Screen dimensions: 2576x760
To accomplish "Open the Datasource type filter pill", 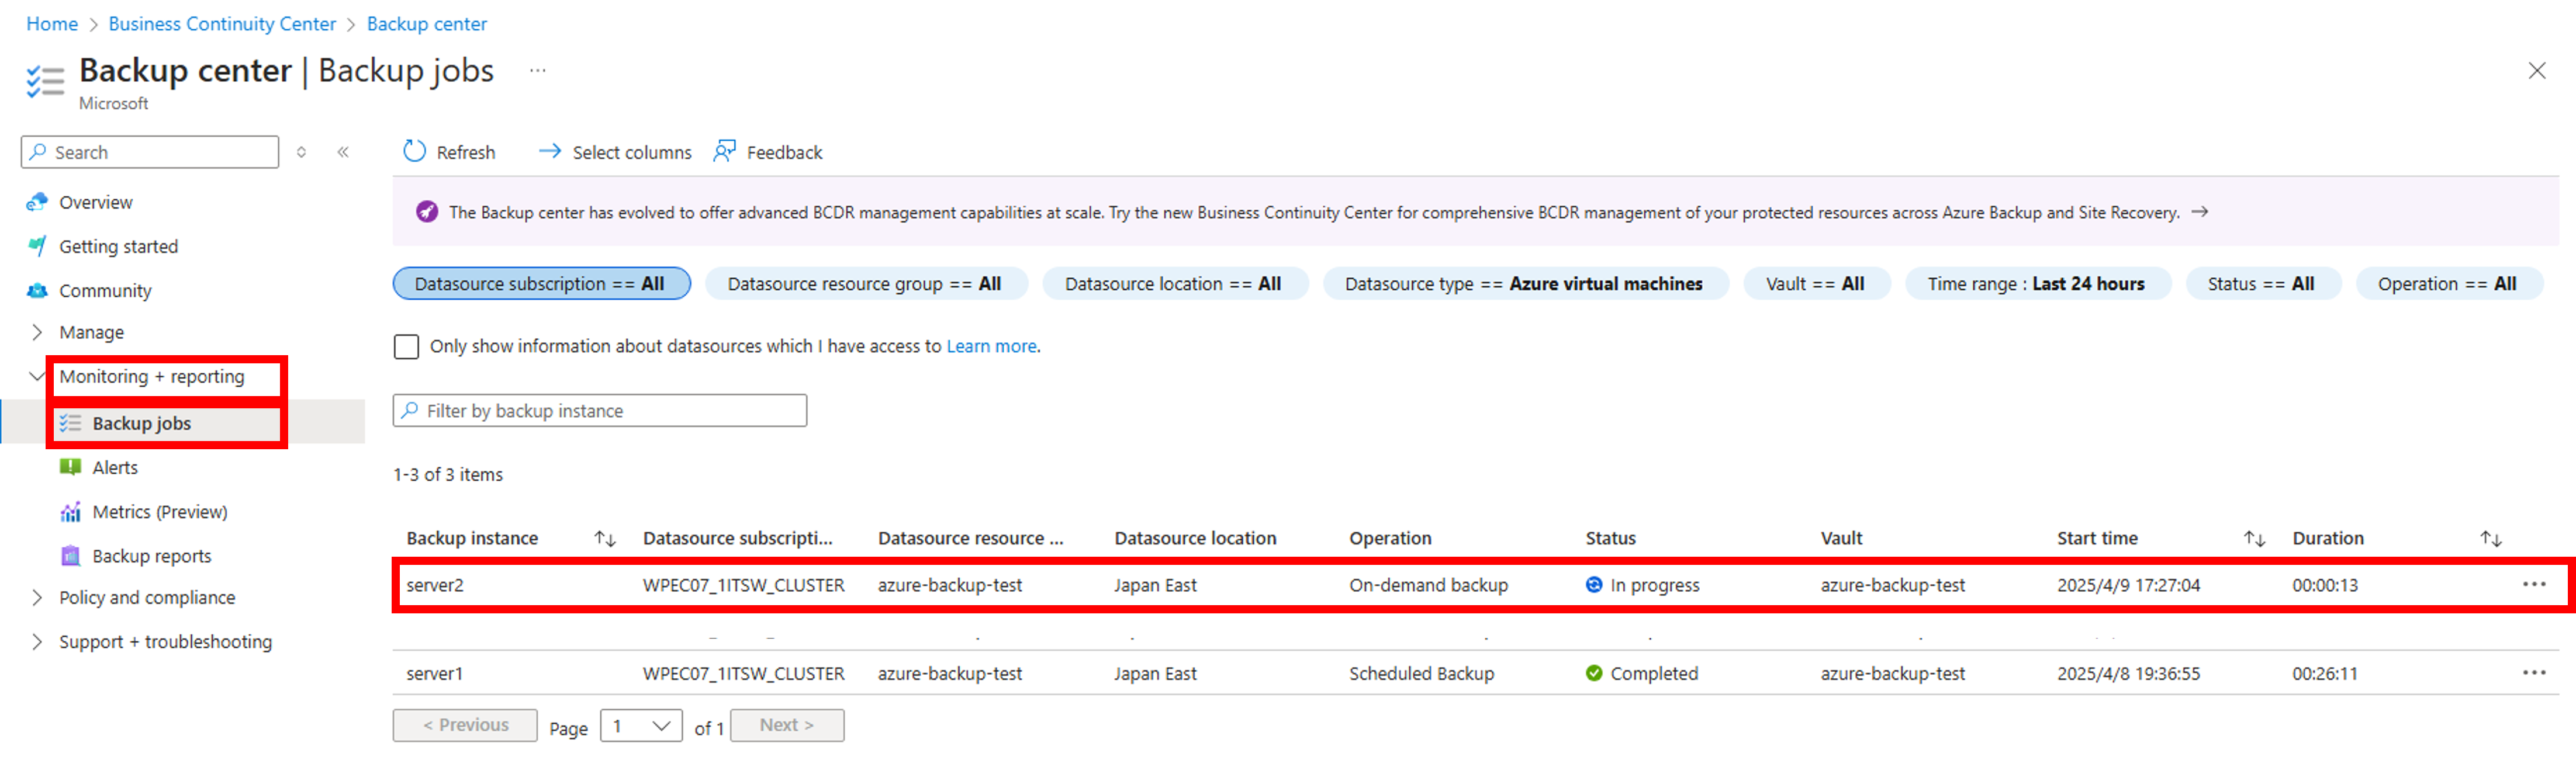I will coord(1524,284).
